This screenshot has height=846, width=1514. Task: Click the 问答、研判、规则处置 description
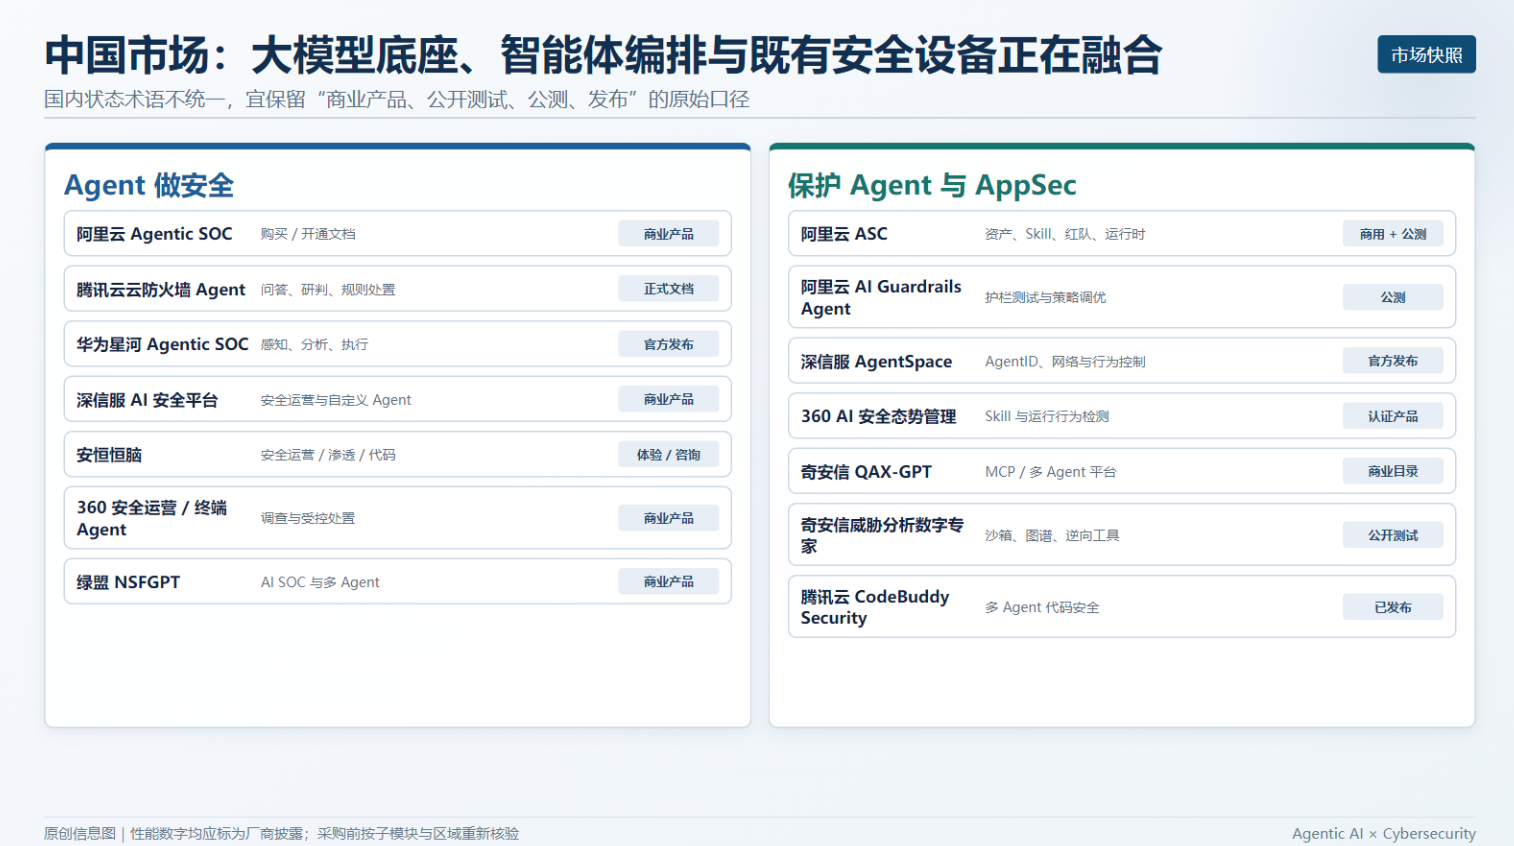pos(328,289)
